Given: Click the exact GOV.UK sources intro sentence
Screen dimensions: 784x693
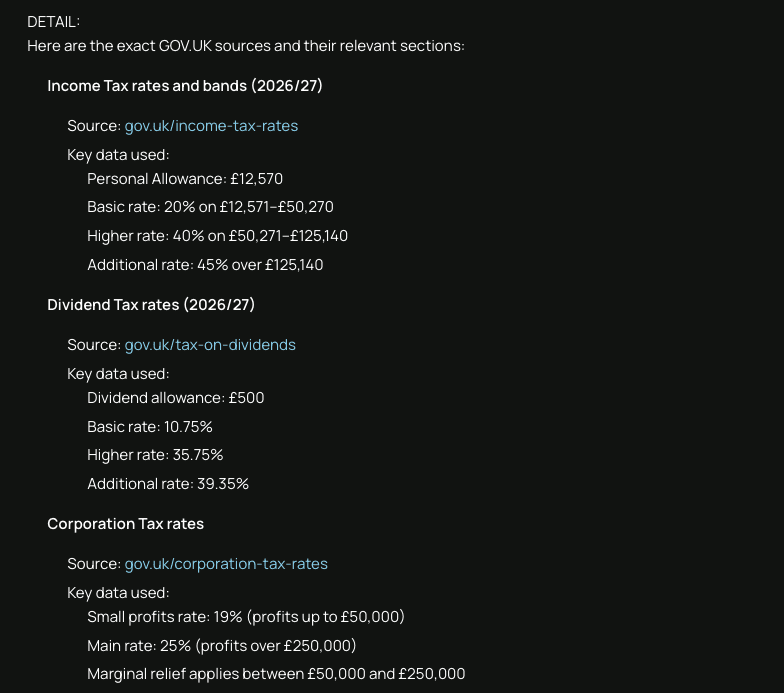Looking at the screenshot, I should click(246, 46).
